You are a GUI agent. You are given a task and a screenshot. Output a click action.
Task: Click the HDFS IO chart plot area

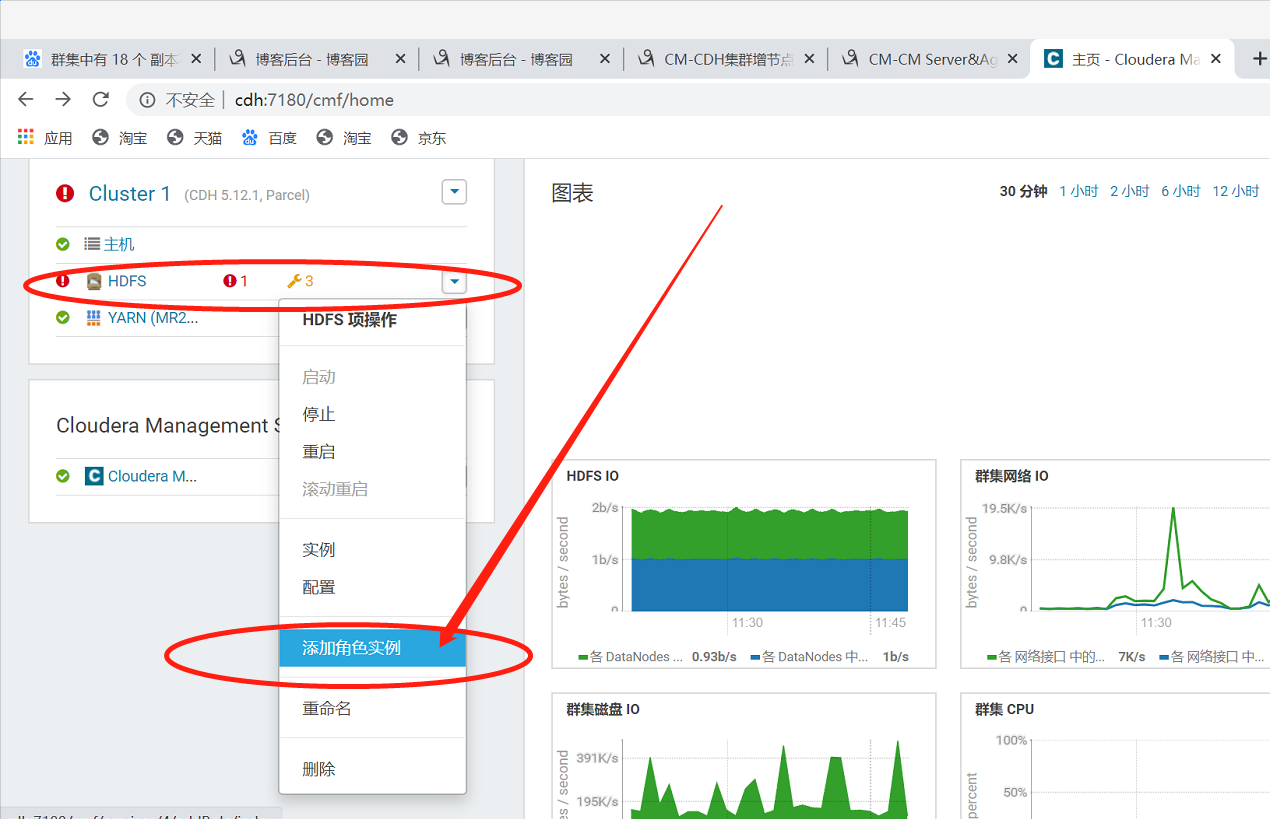coord(769,559)
